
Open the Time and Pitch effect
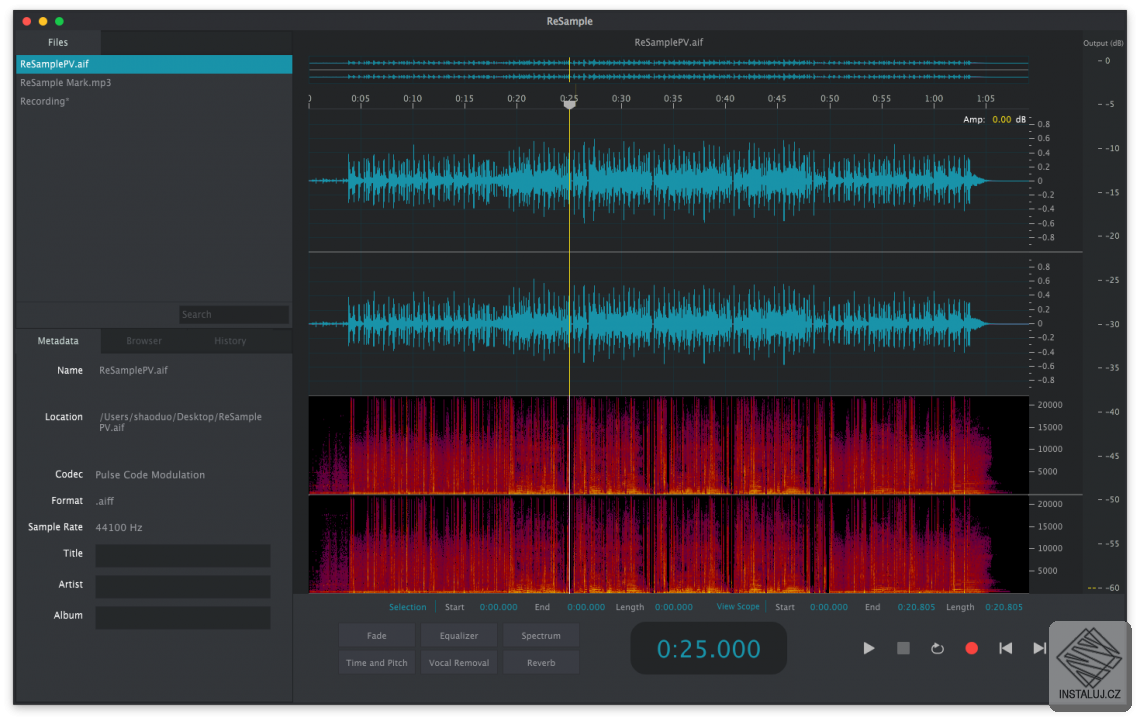click(377, 663)
